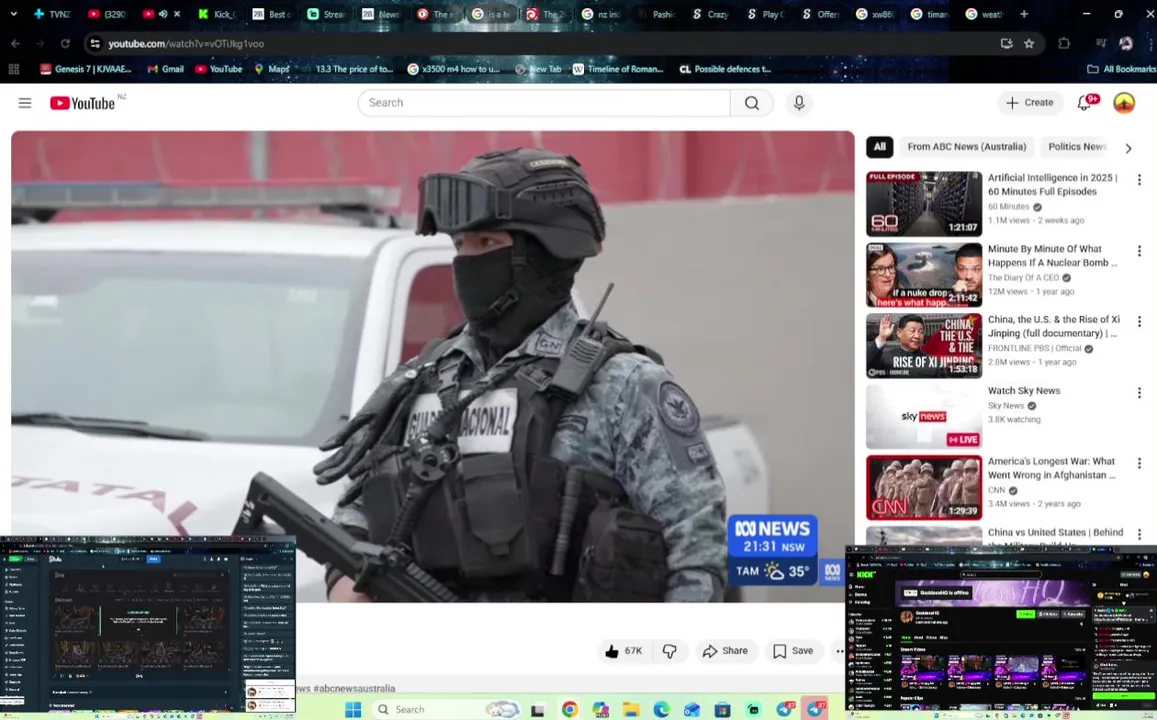Open the Sky News live thumbnail
This screenshot has height=720, width=1157.
pos(924,417)
